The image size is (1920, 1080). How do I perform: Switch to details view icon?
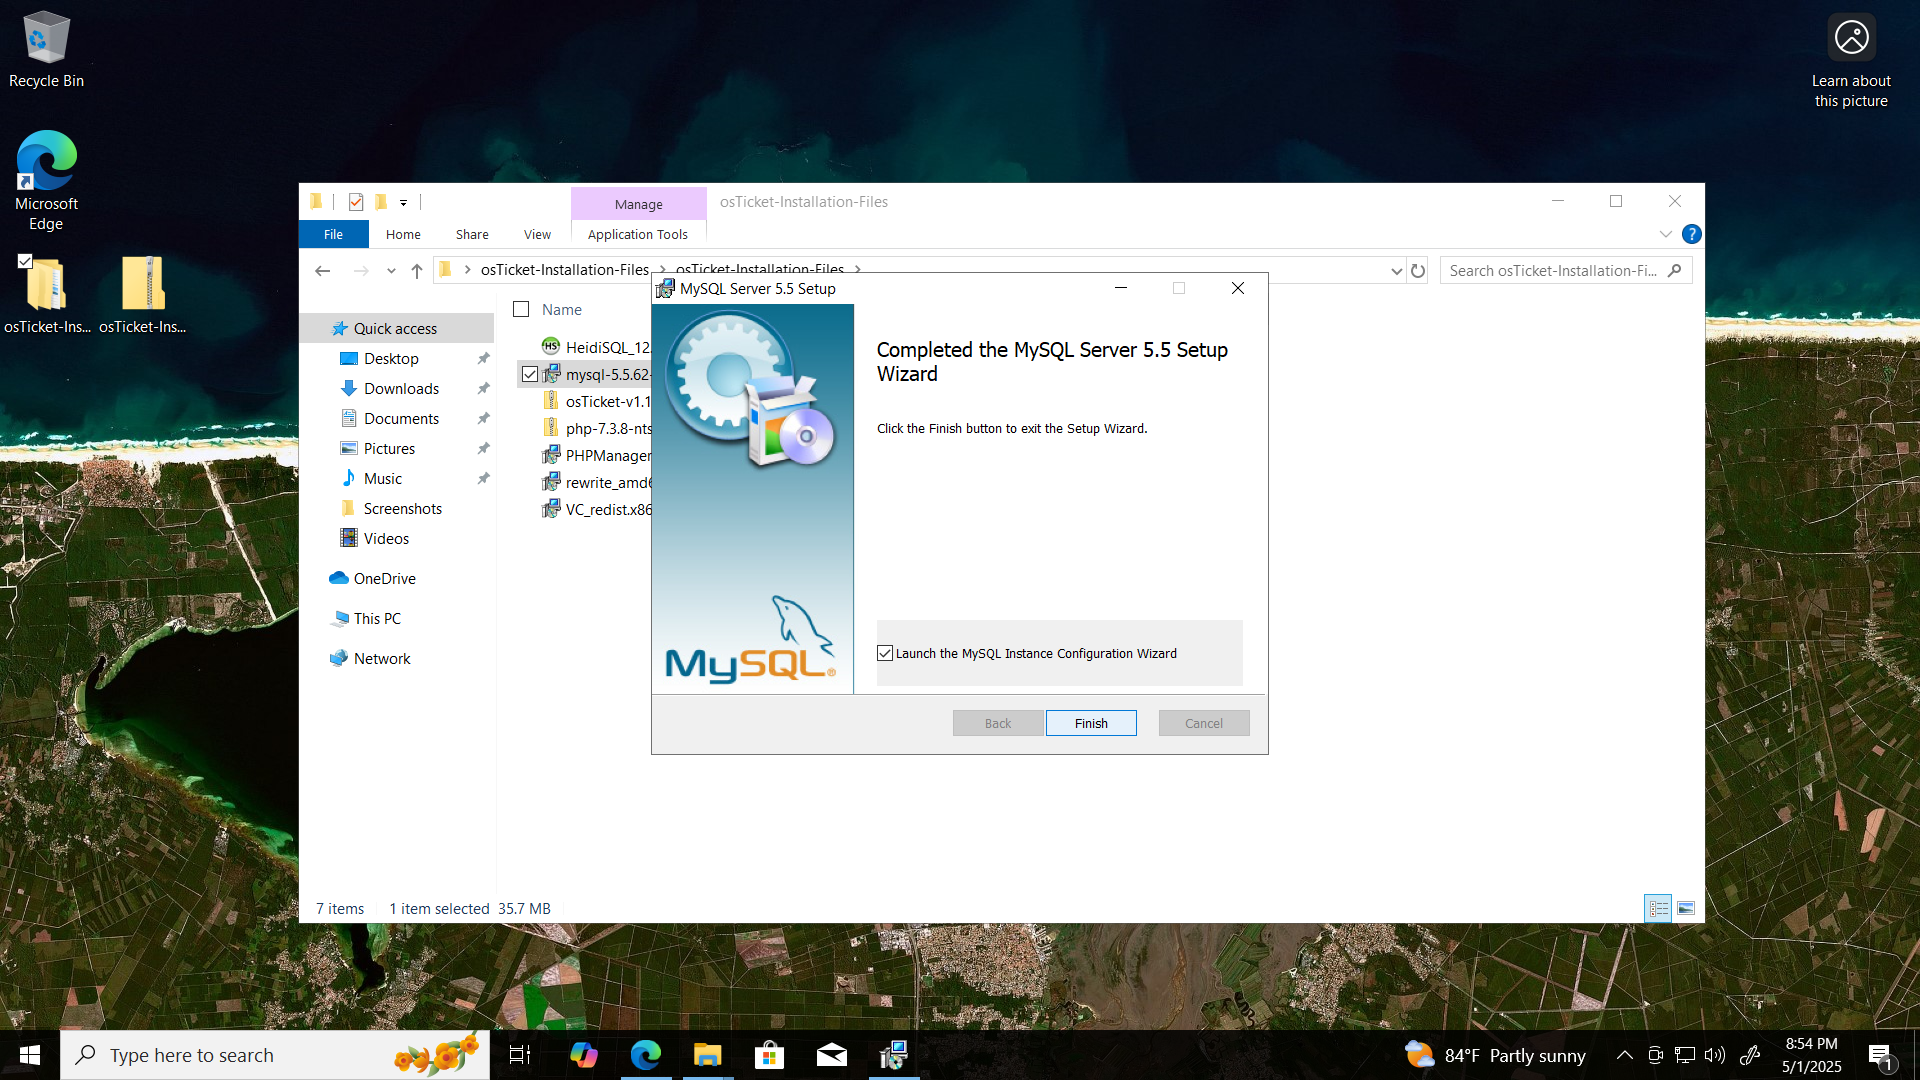point(1658,908)
